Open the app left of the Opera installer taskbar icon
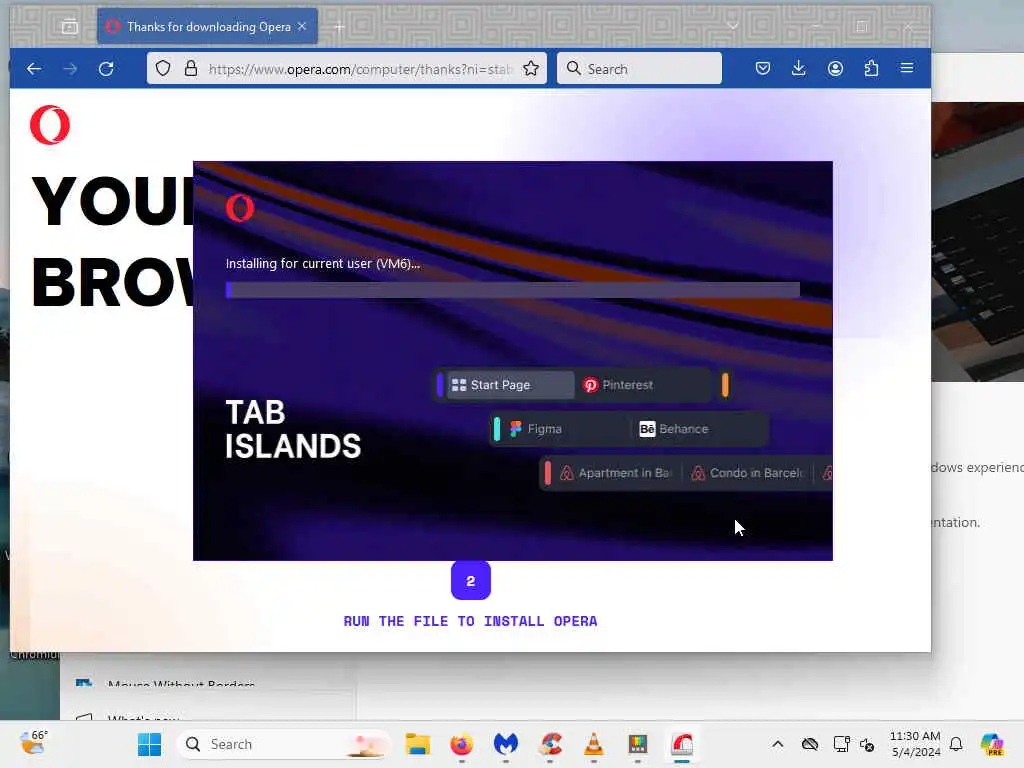 [x=638, y=744]
